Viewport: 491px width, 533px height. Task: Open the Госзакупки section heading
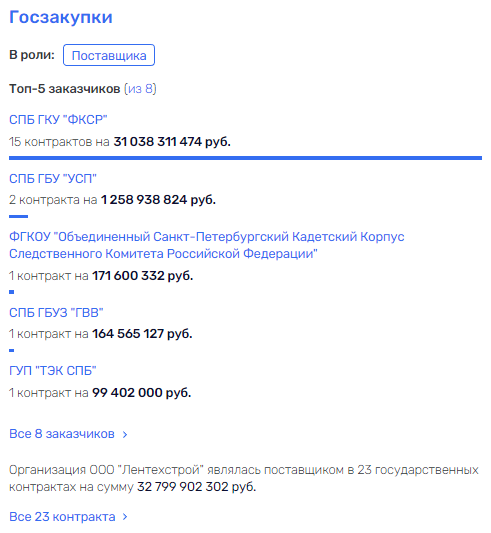point(61,17)
